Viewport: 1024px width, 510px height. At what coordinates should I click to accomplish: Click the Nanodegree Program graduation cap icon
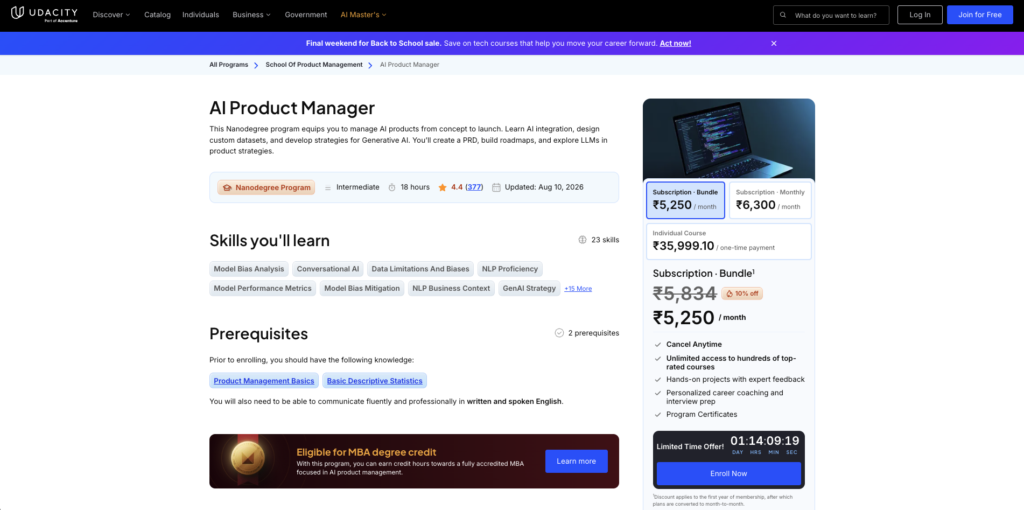coord(227,187)
